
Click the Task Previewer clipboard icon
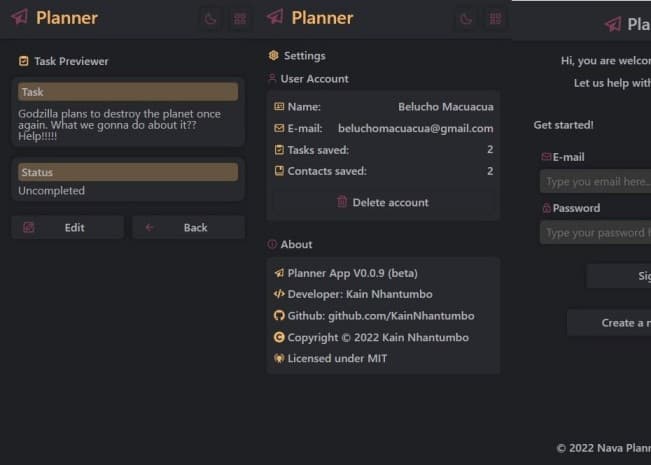(x=24, y=61)
